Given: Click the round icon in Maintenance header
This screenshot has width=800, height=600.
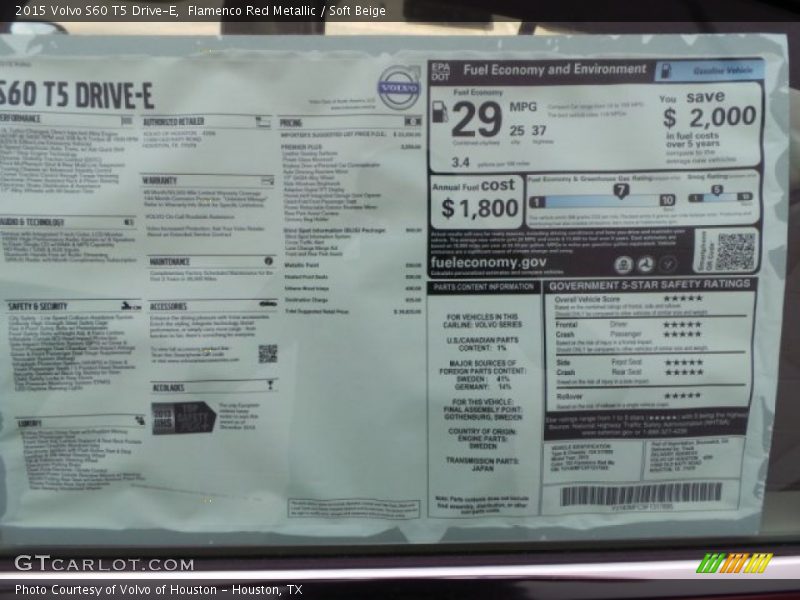Looking at the screenshot, I should 269,261.
